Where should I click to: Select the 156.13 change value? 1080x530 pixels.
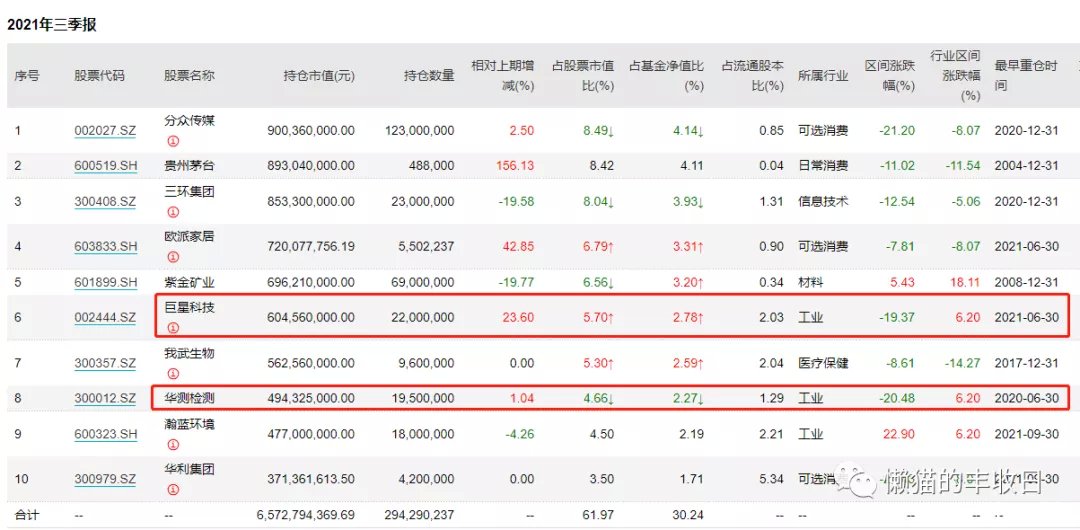(x=517, y=166)
